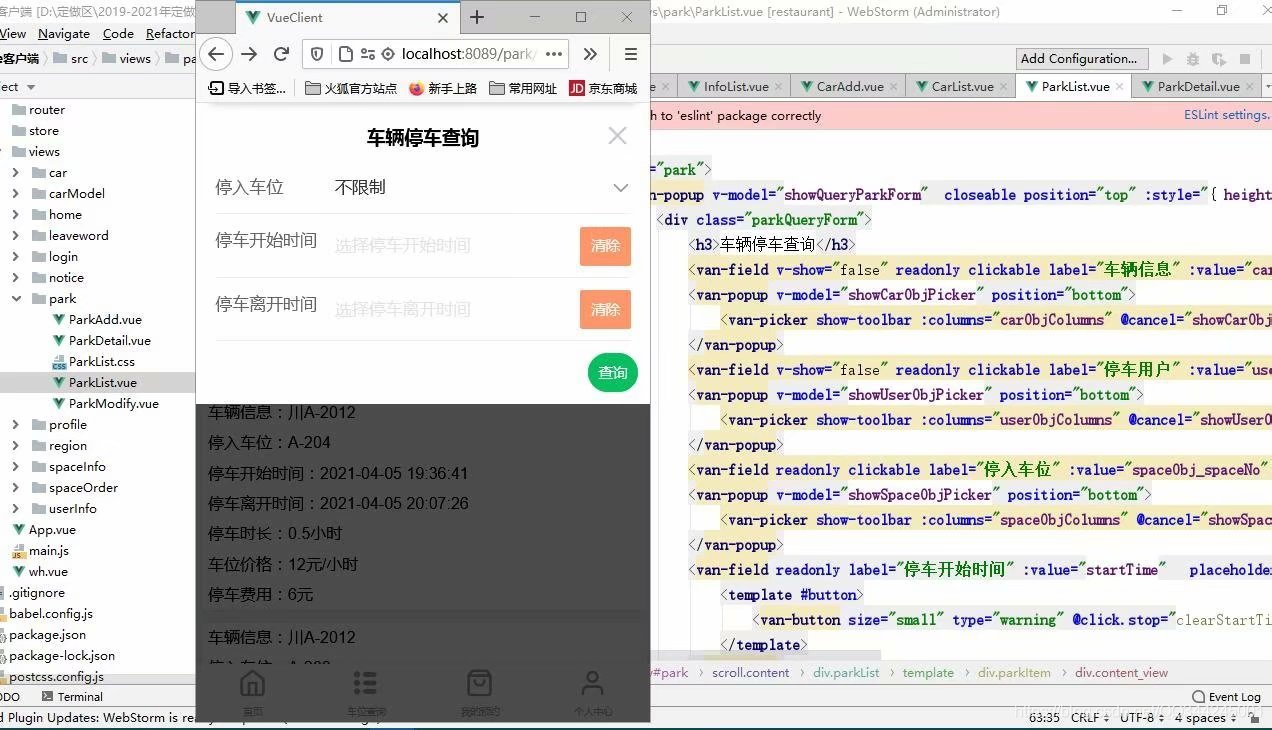Image resolution: width=1272 pixels, height=730 pixels.
Task: Open the 停入车位 picker chevron
Action: tap(621, 188)
